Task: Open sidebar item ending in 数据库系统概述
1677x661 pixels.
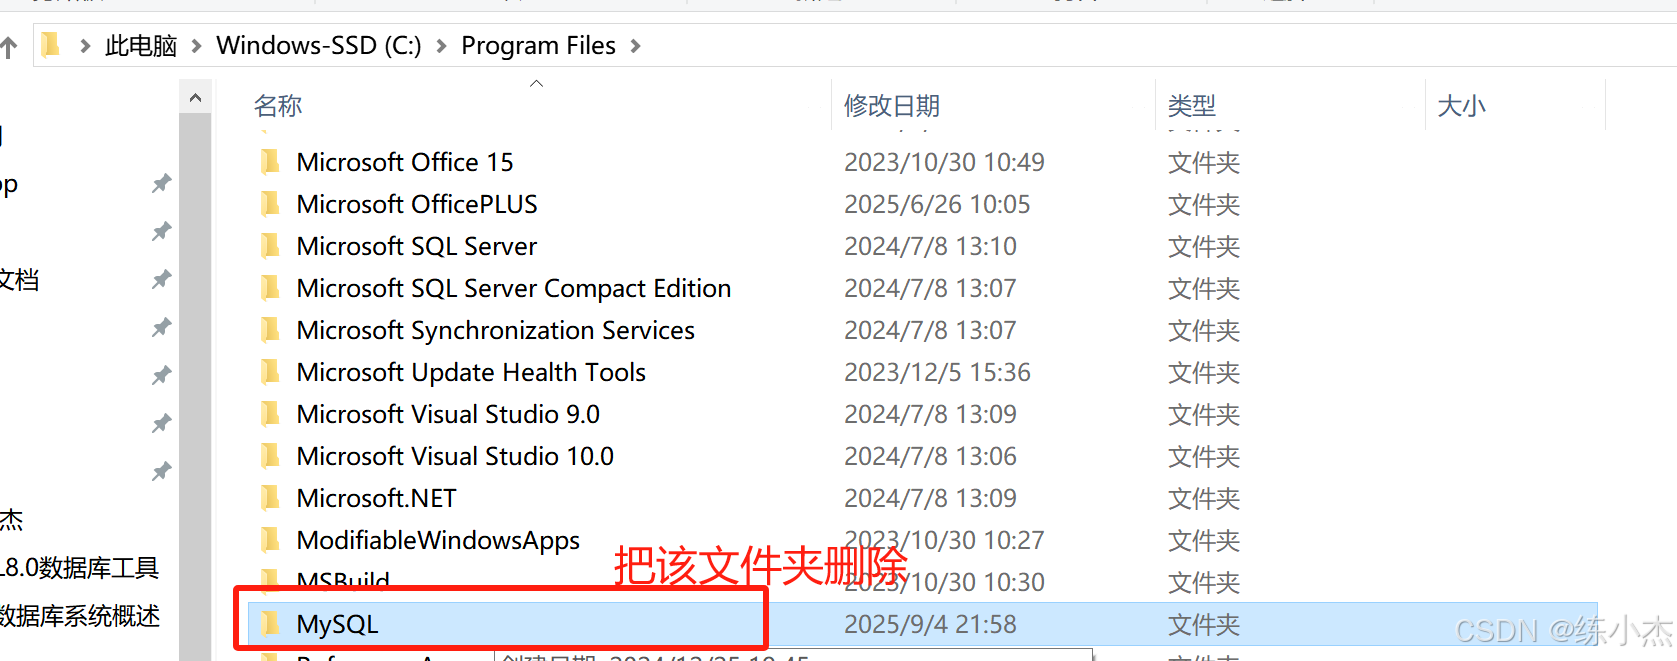Action: [80, 616]
